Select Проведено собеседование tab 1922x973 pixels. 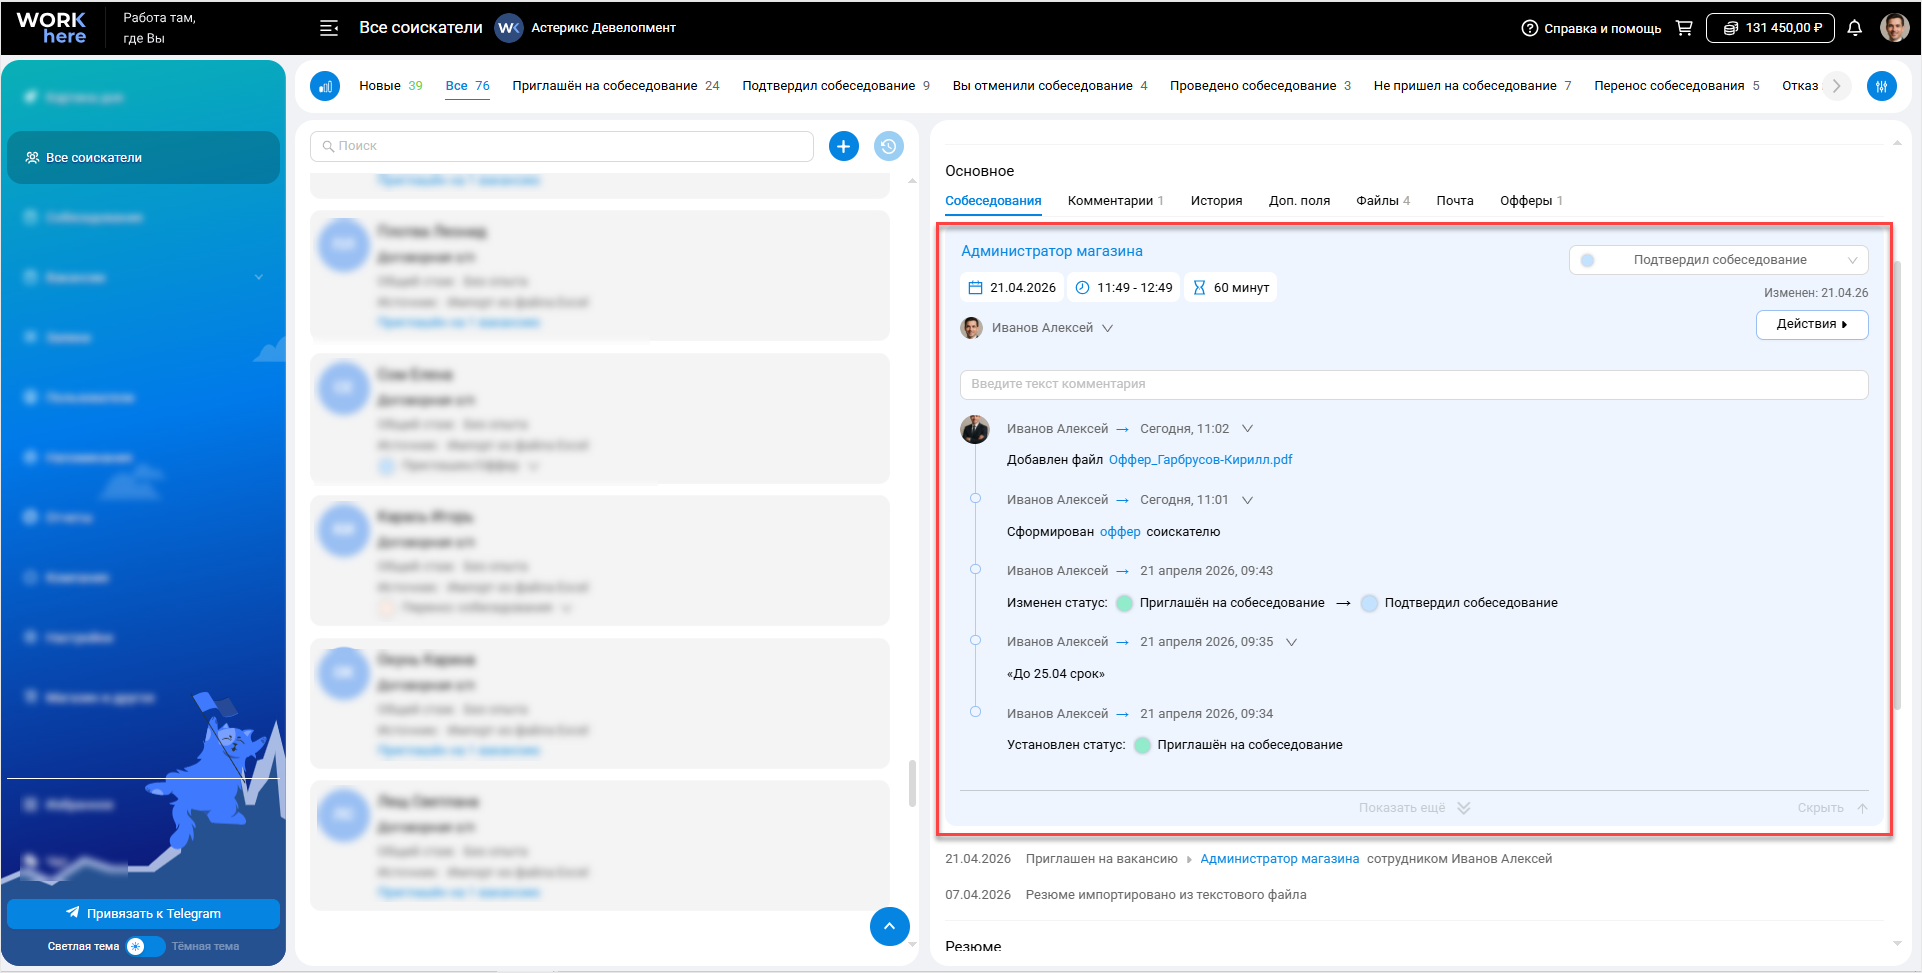(1260, 86)
